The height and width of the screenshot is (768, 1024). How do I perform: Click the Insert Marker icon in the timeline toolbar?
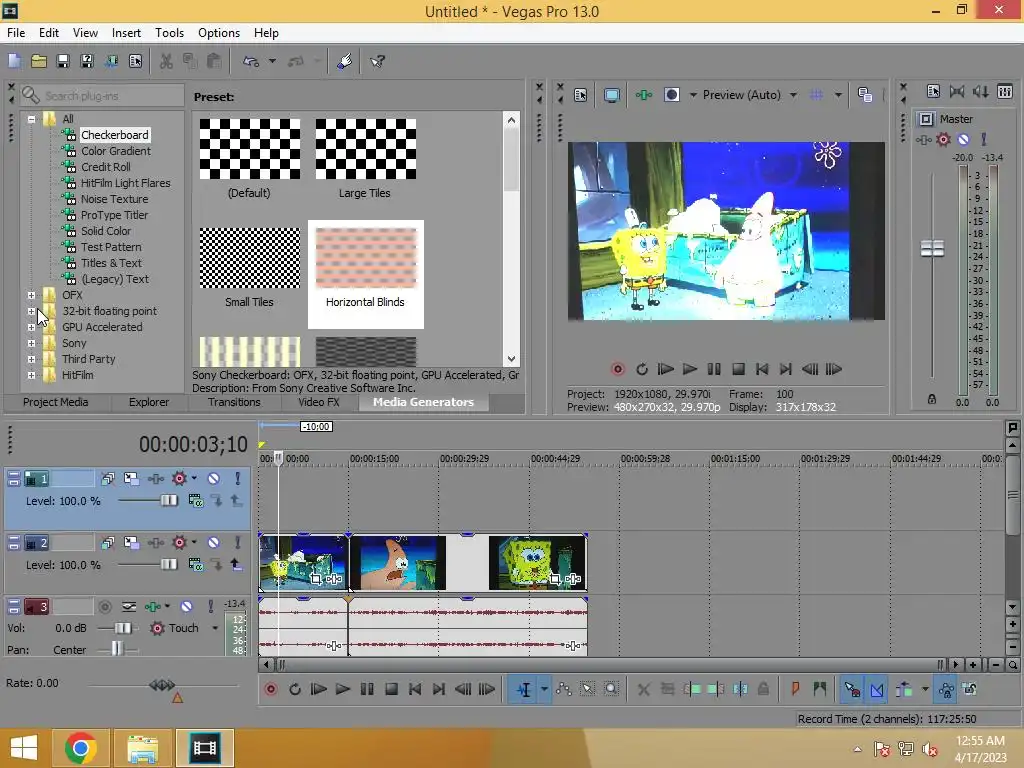(795, 689)
